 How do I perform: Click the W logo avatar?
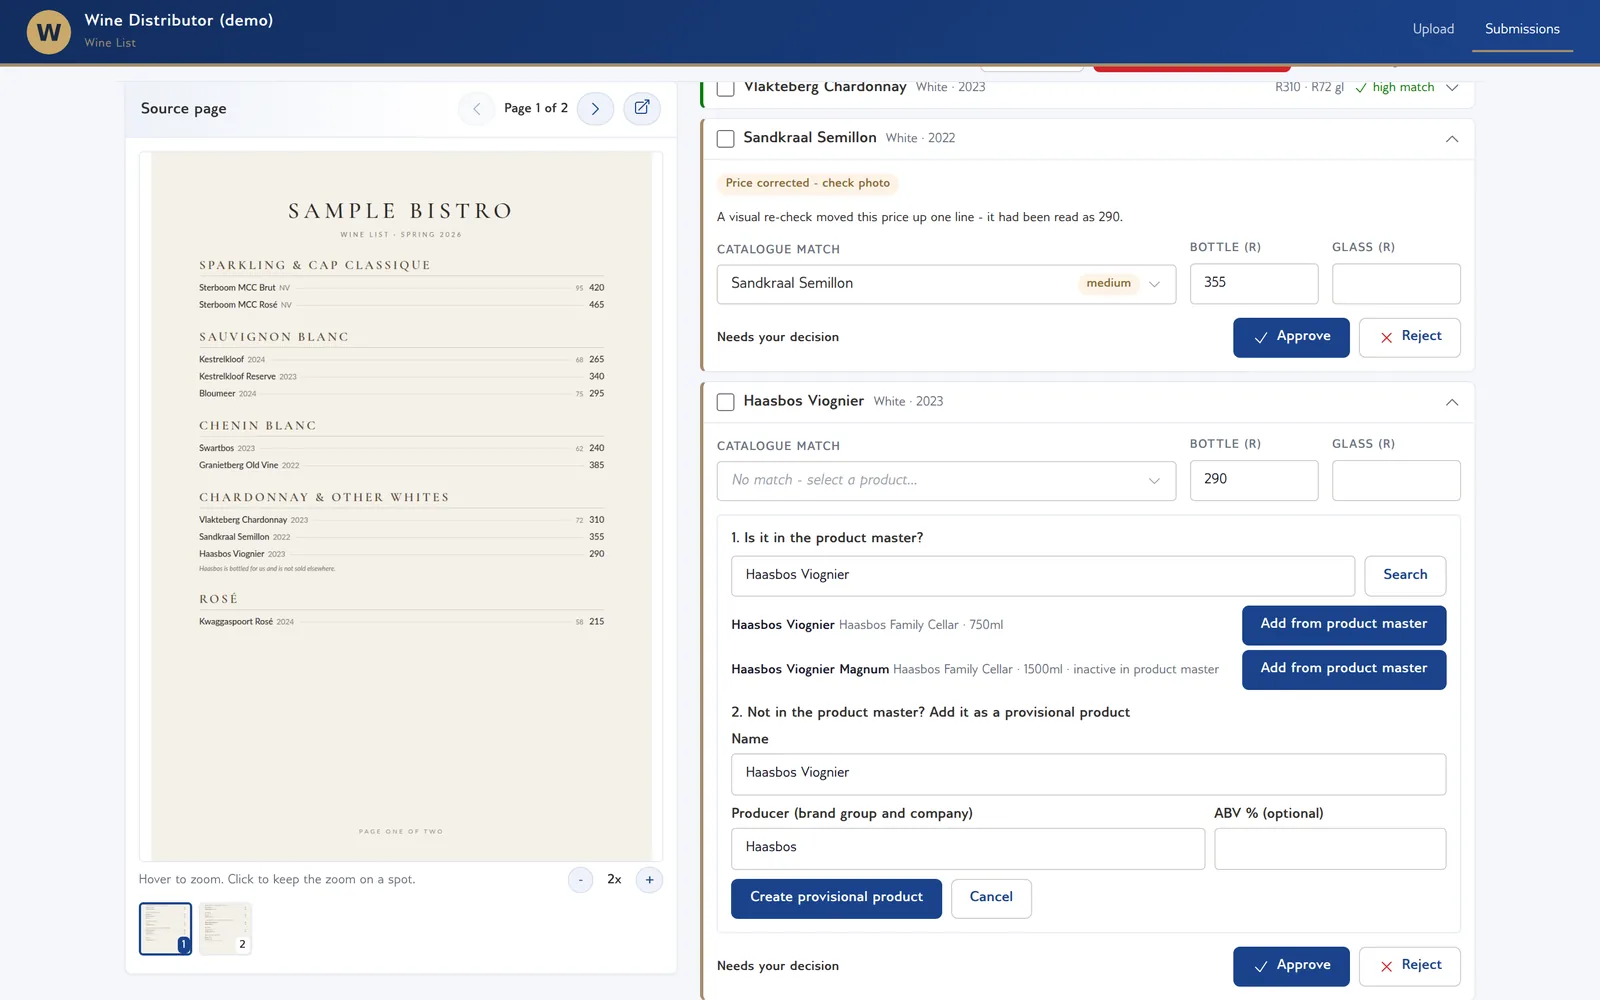click(48, 32)
